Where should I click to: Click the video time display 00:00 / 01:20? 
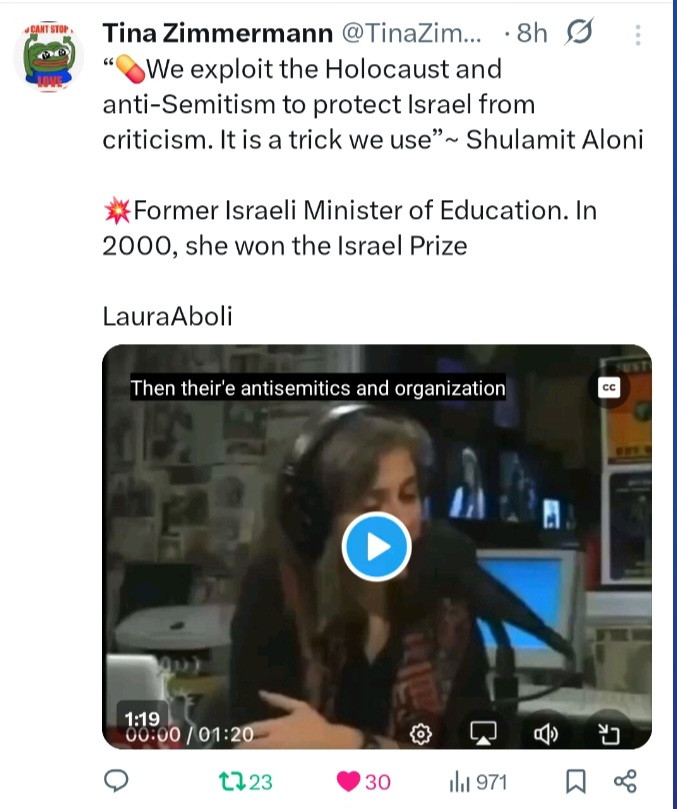[x=189, y=734]
